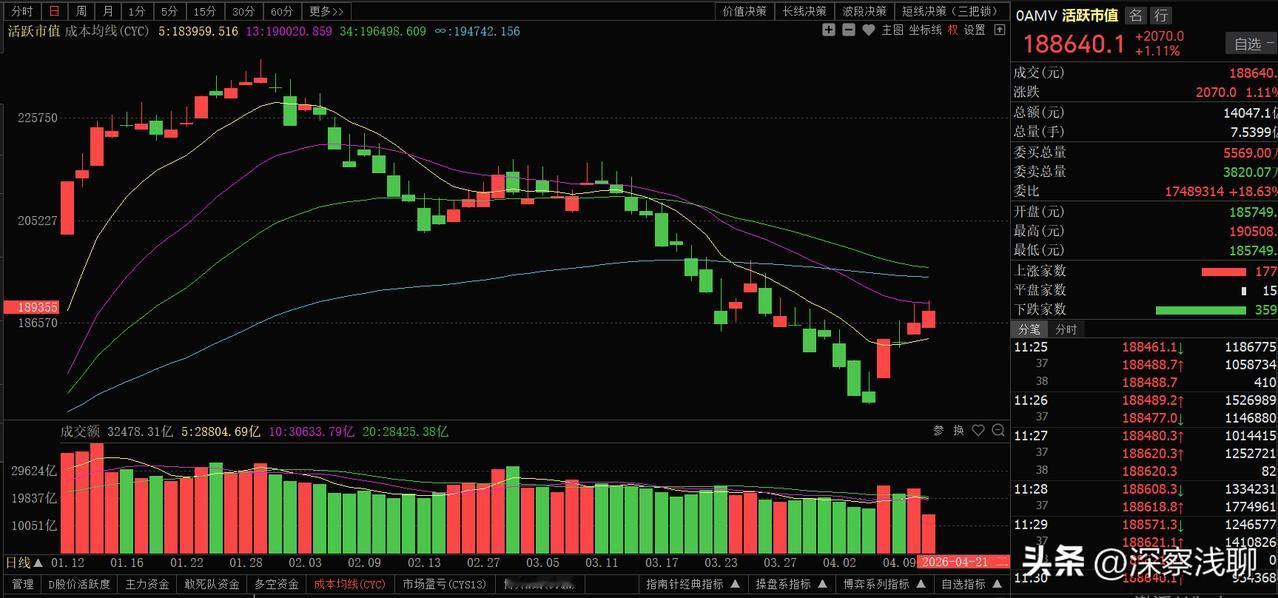Select the 日 daily period tab
Screen dimensions: 1278x598
[x=54, y=11]
